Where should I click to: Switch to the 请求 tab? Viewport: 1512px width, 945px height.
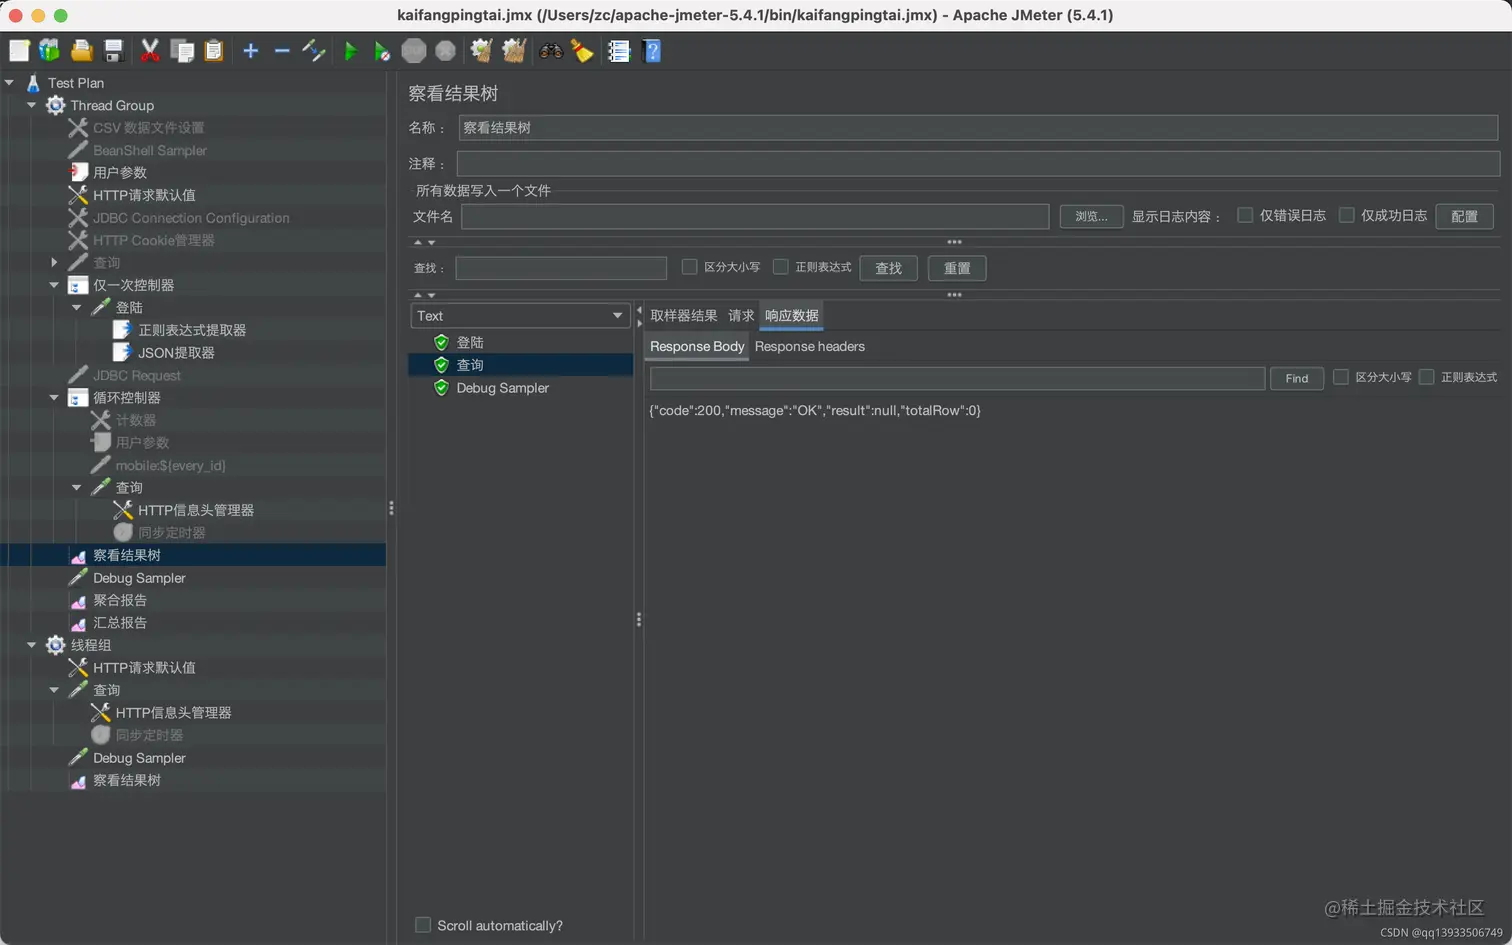(x=741, y=316)
